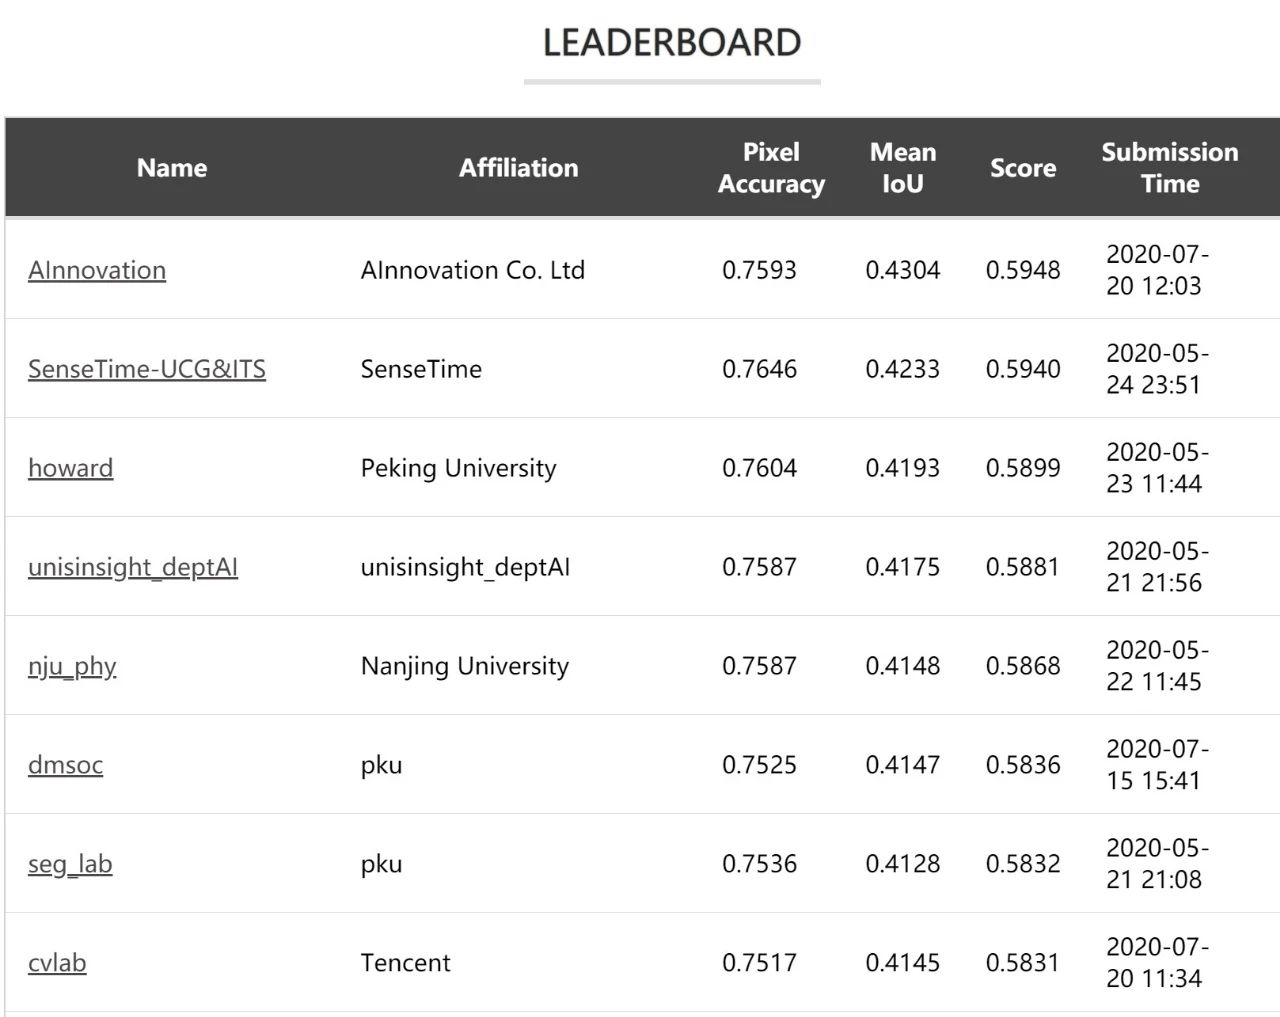
Task: Click the Affiliation column header
Action: (518, 168)
